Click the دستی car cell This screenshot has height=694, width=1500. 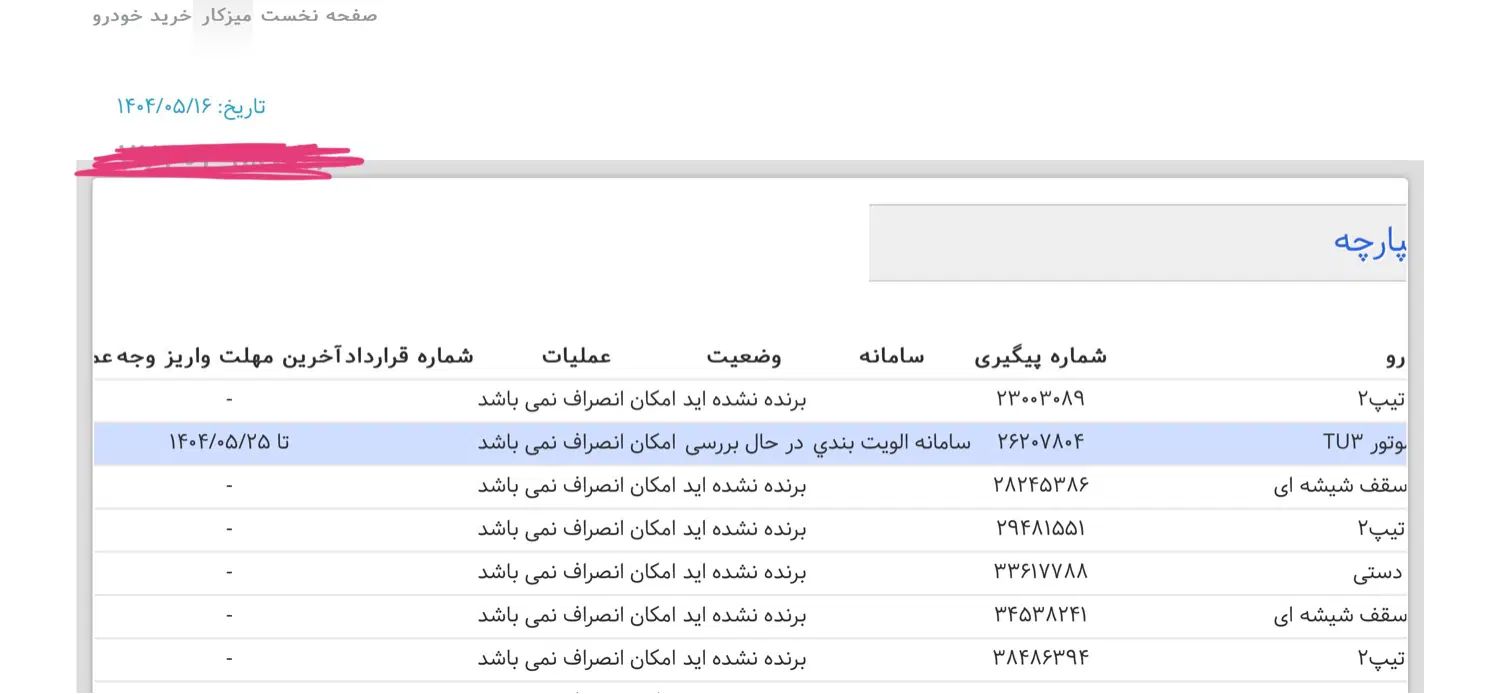(x=1377, y=573)
